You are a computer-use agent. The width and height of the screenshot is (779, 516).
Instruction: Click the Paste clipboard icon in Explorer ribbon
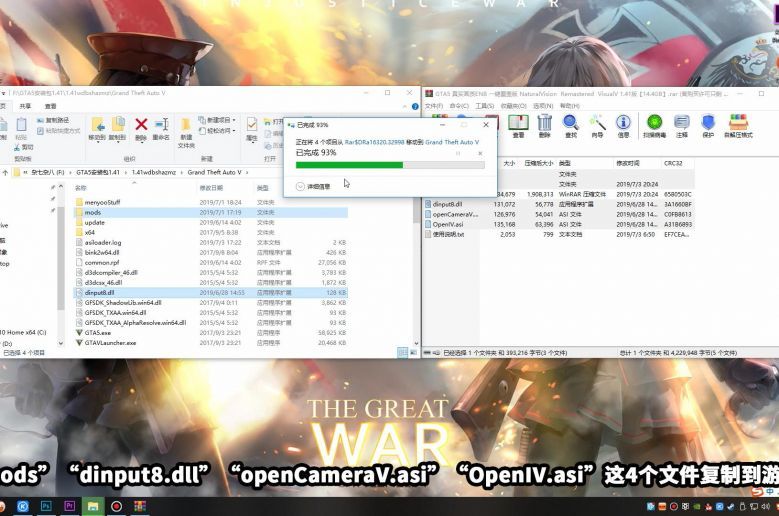[x=21, y=125]
